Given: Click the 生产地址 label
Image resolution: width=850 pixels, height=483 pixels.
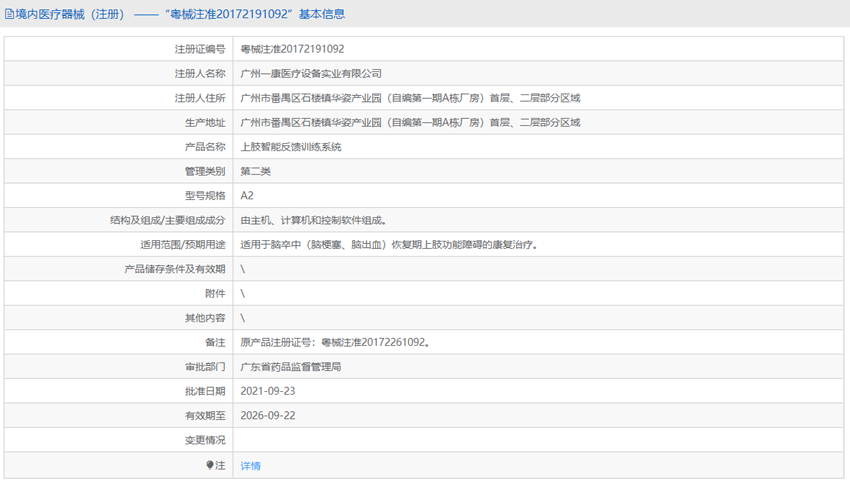Looking at the screenshot, I should 205,123.
